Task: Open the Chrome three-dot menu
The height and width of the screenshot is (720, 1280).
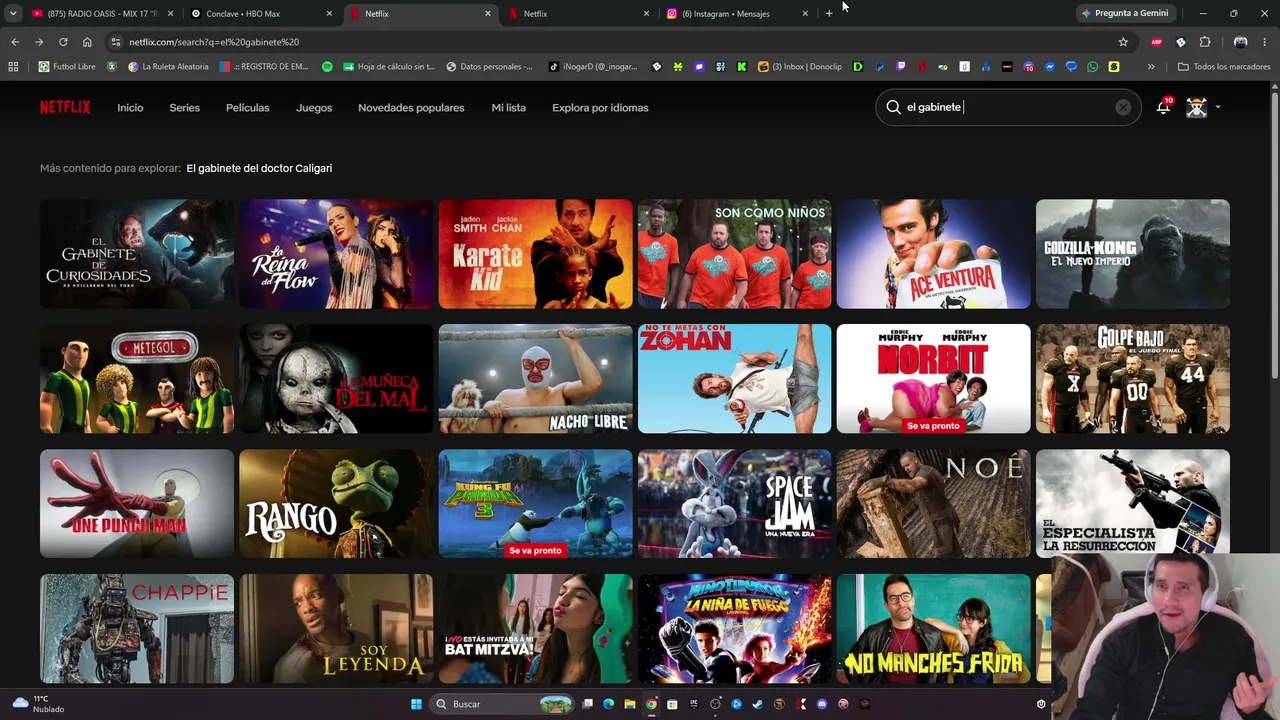Action: click(1265, 42)
